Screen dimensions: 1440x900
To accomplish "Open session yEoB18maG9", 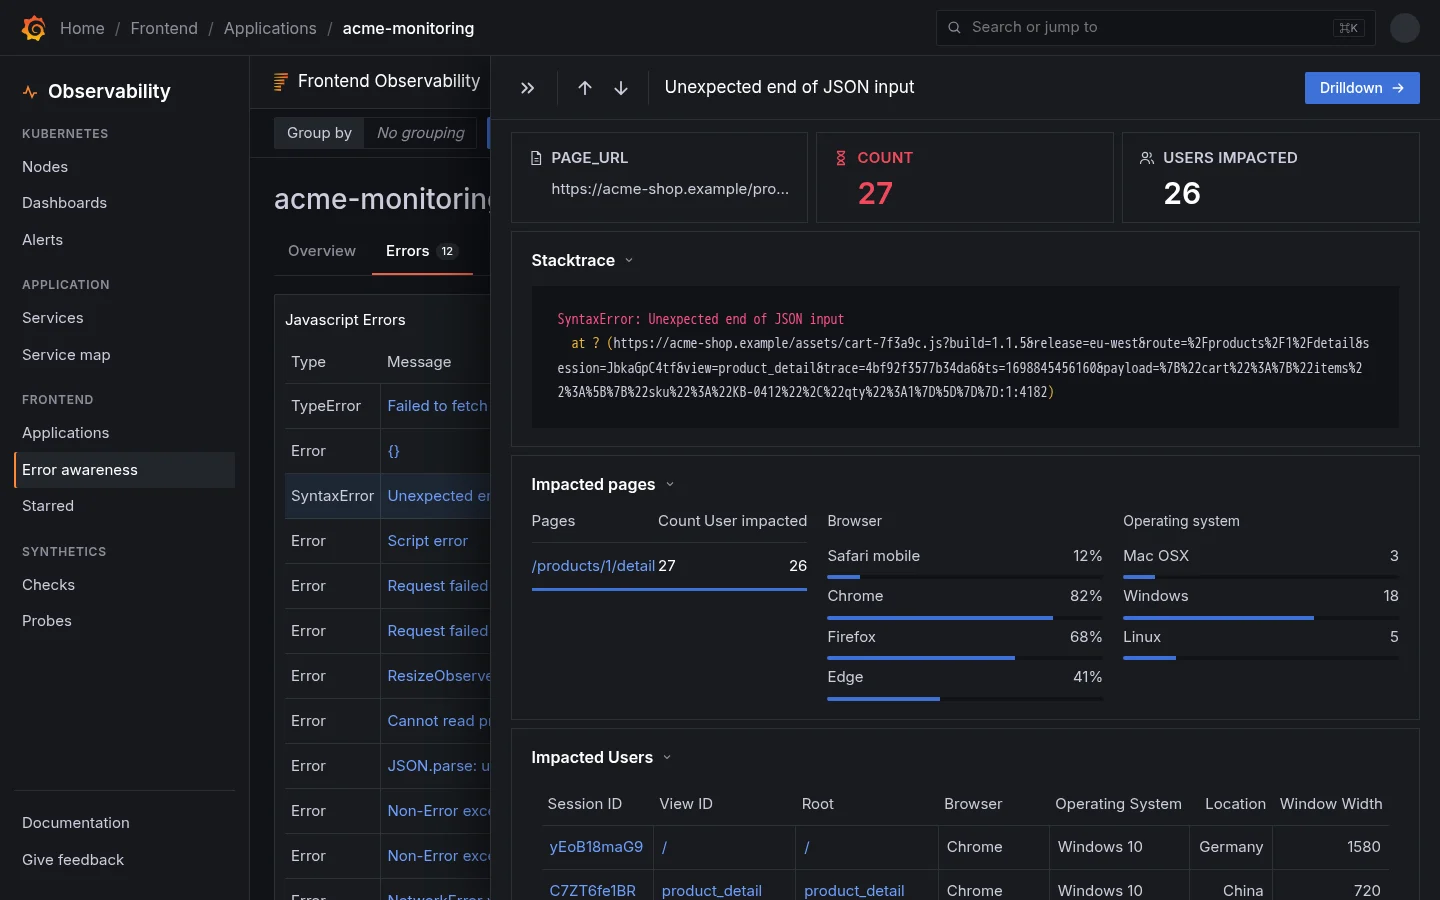I will pos(596,847).
